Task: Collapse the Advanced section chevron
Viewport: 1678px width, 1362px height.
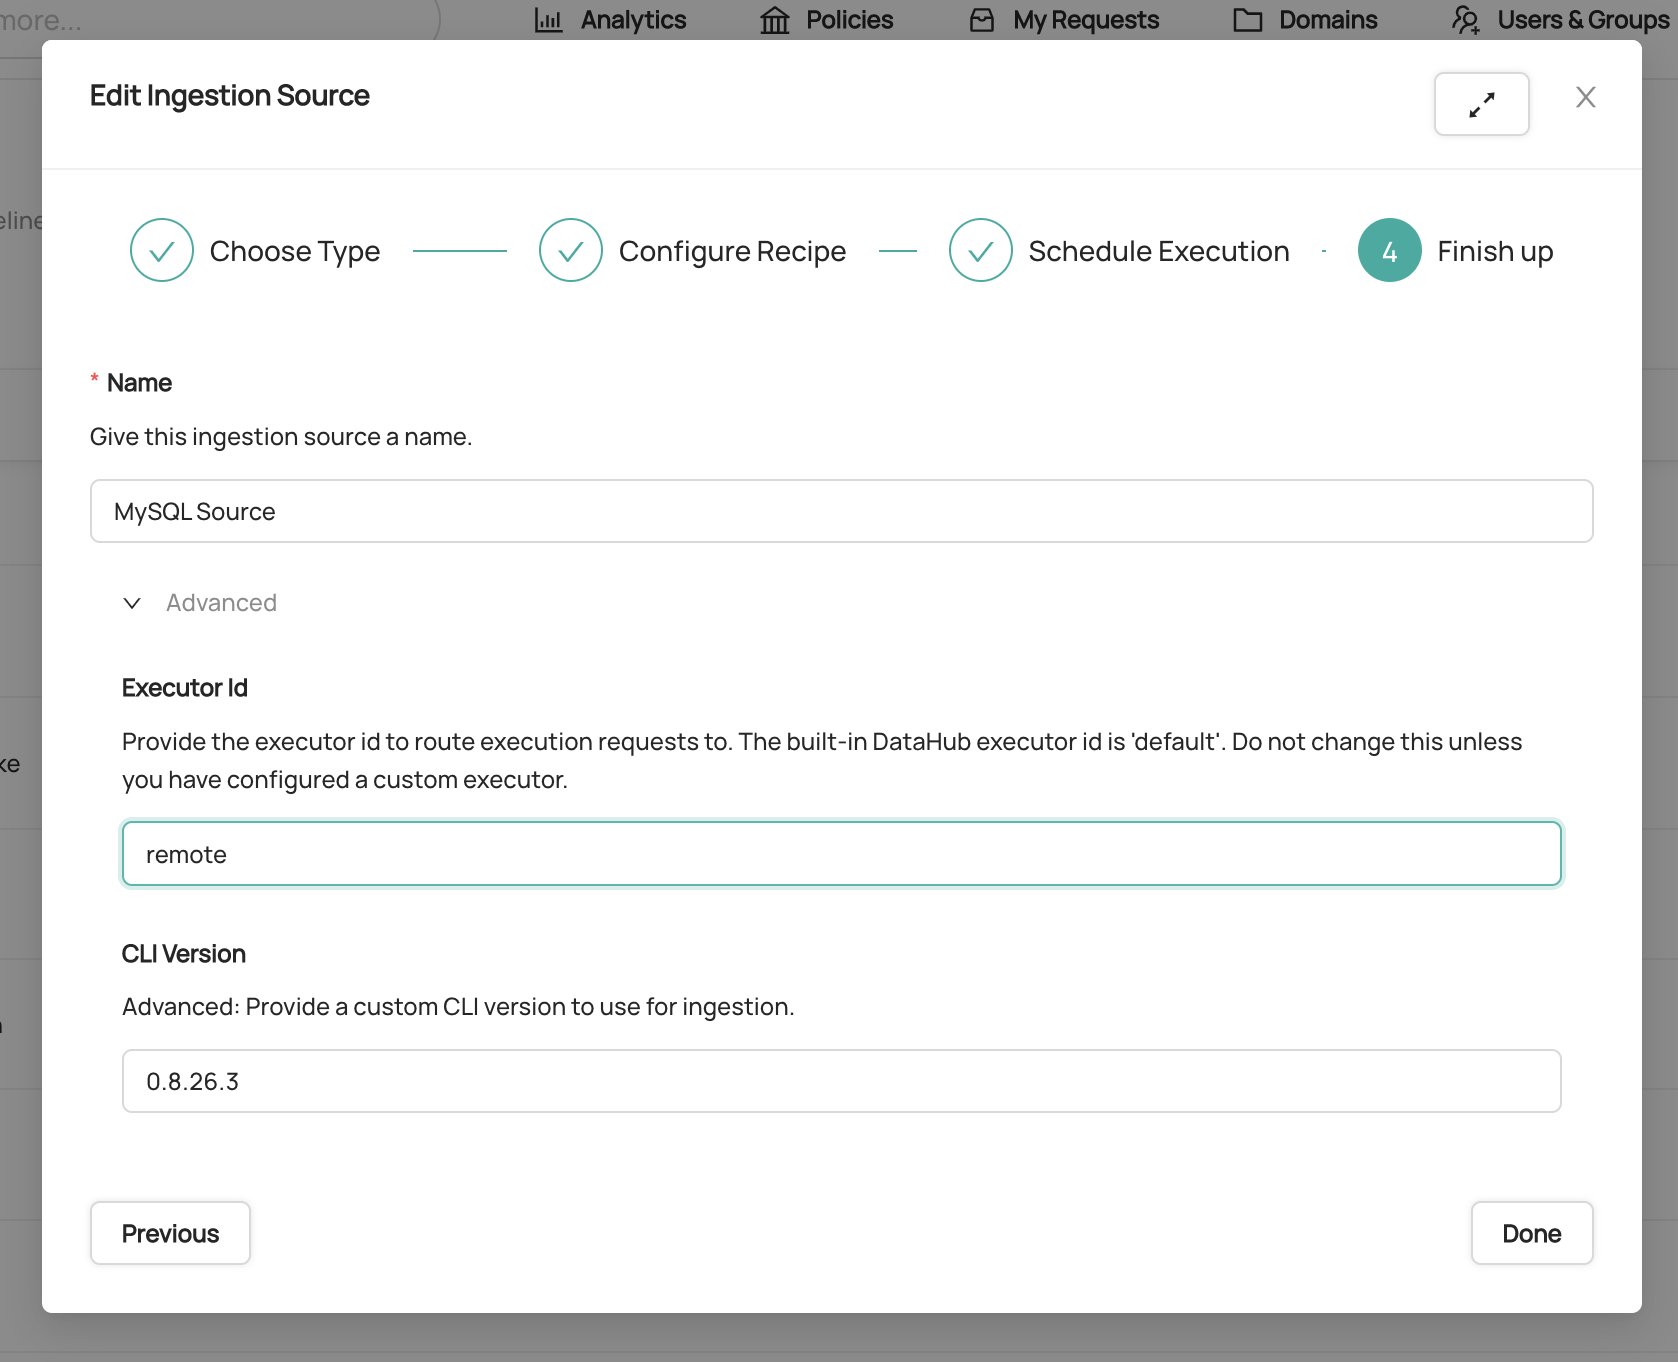Action: point(132,603)
